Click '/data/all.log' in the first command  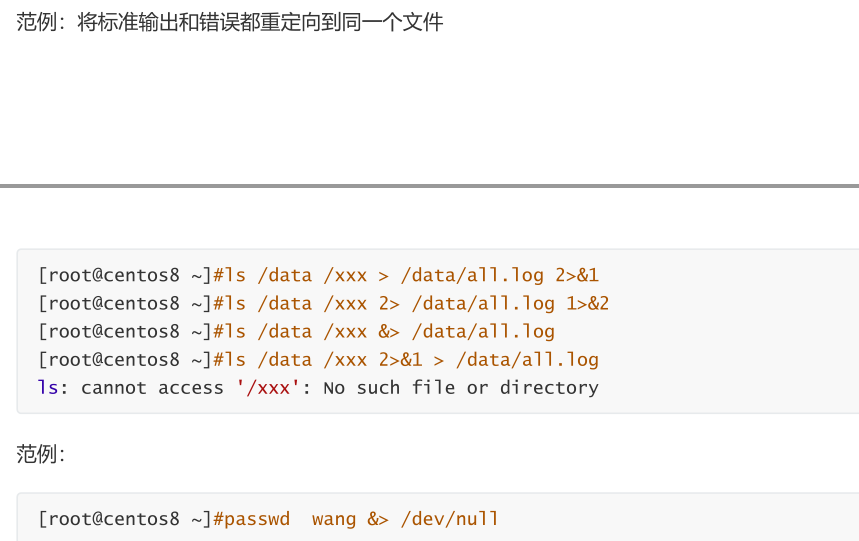click(x=472, y=275)
